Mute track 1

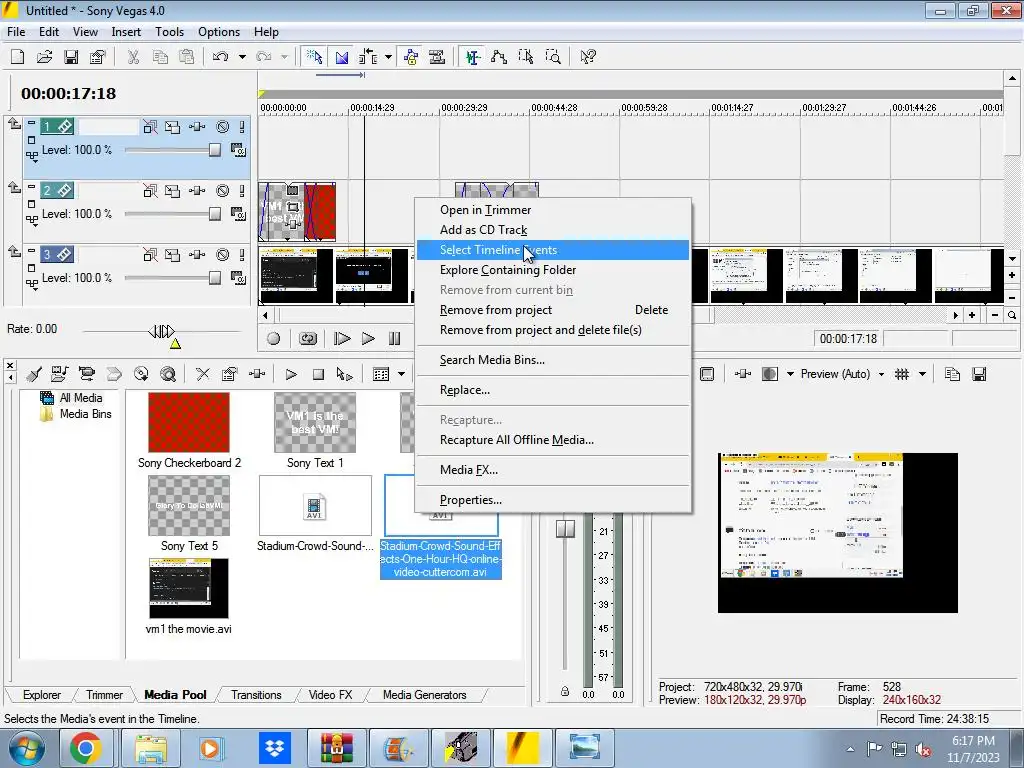223,127
